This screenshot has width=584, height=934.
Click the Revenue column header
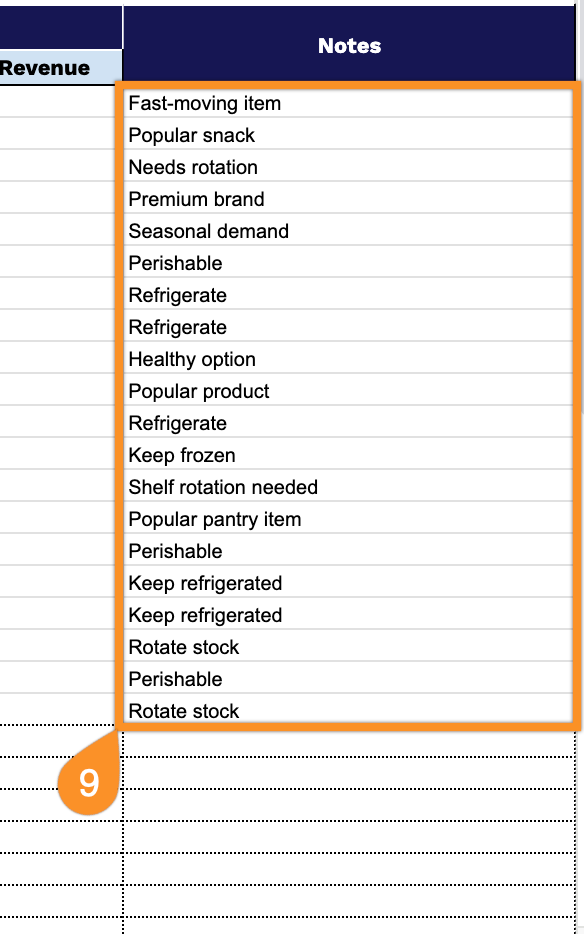pos(61,67)
